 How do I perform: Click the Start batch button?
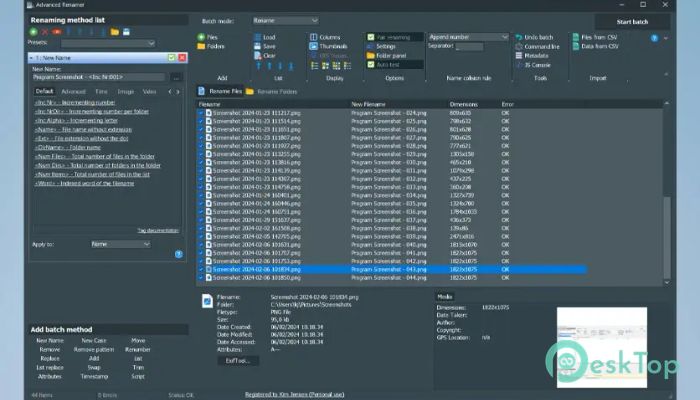pos(632,21)
